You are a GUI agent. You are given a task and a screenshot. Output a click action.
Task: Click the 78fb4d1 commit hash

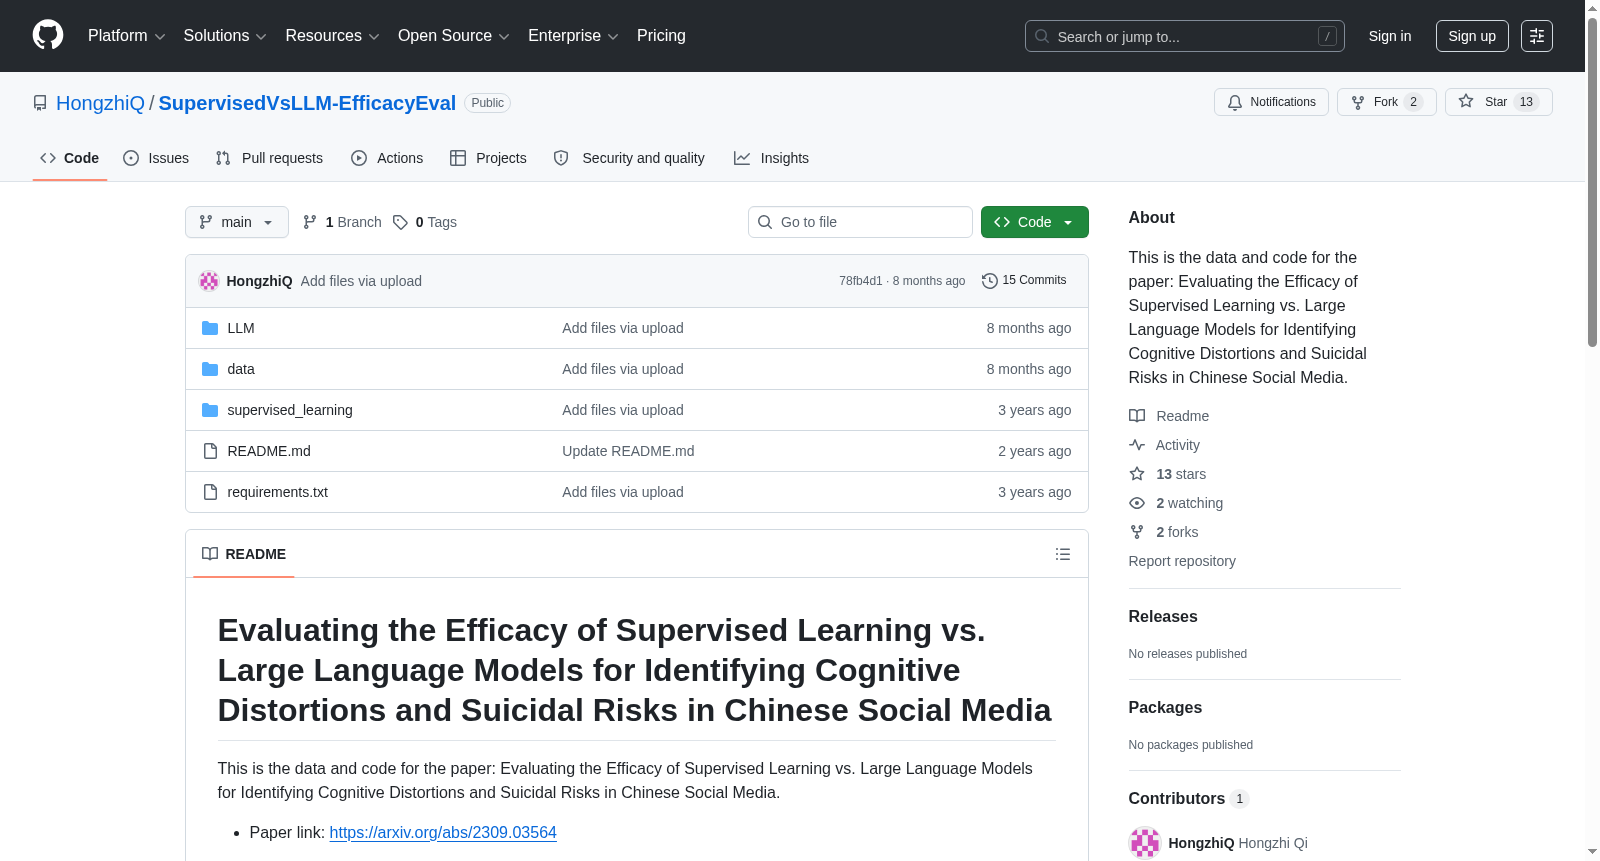pos(861,281)
